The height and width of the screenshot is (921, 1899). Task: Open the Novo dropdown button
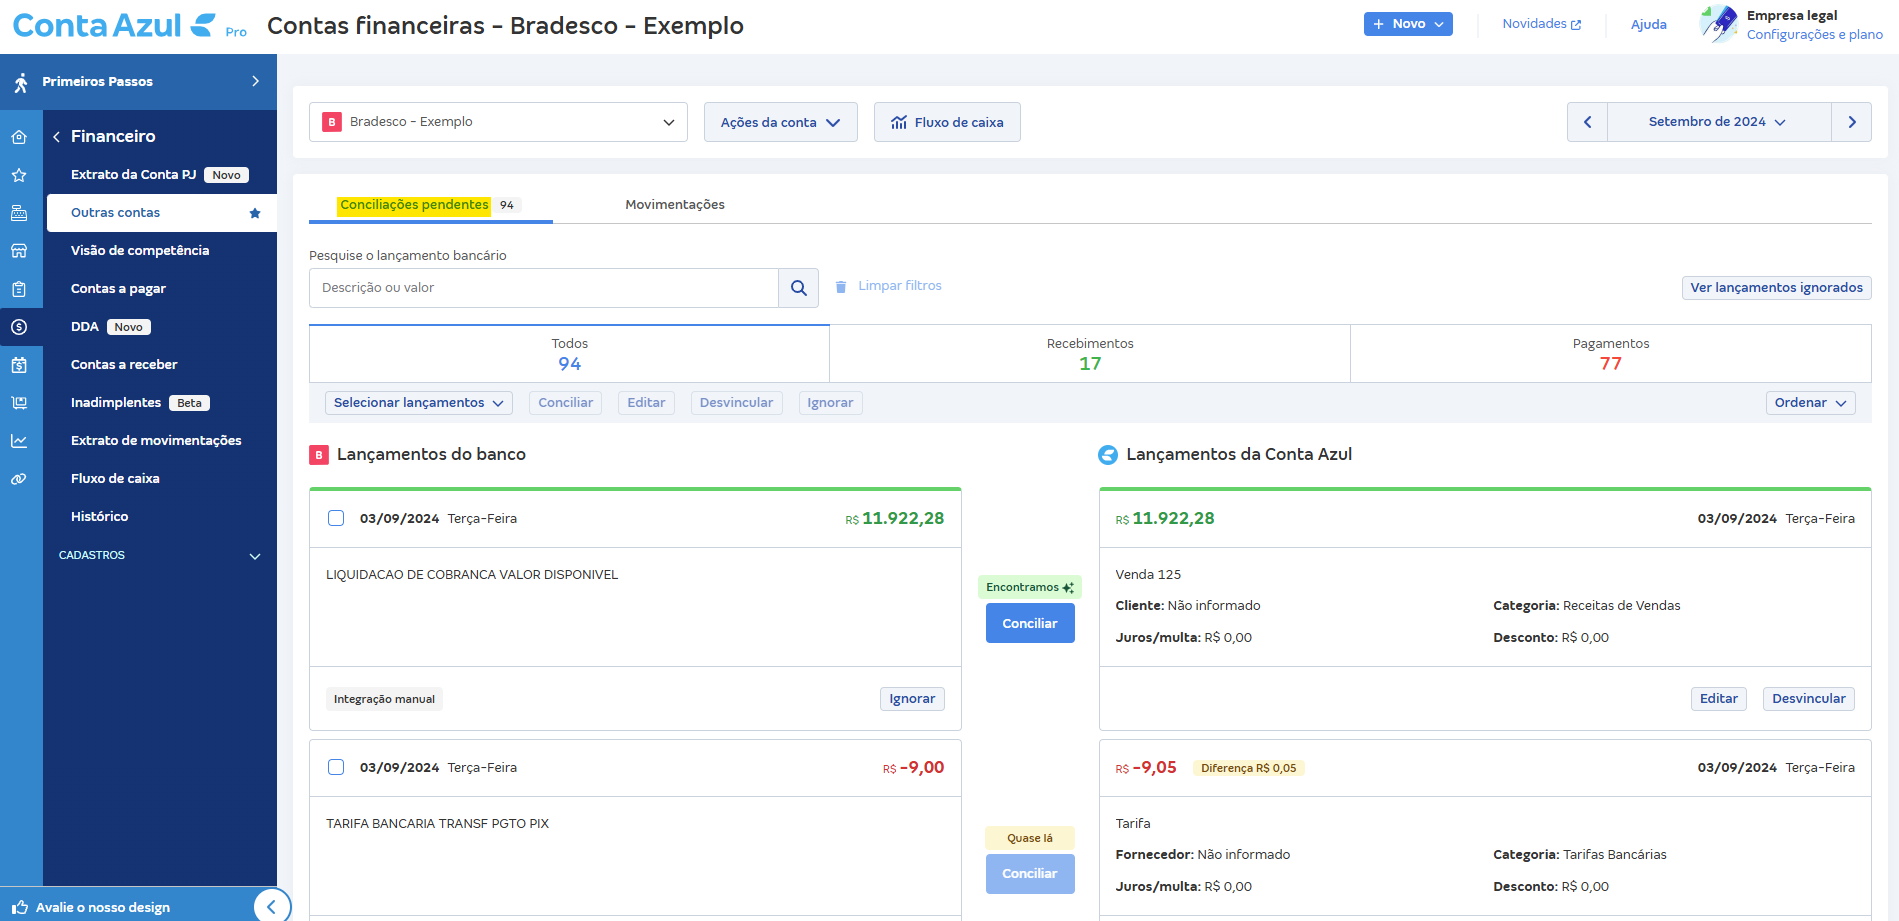click(1408, 24)
